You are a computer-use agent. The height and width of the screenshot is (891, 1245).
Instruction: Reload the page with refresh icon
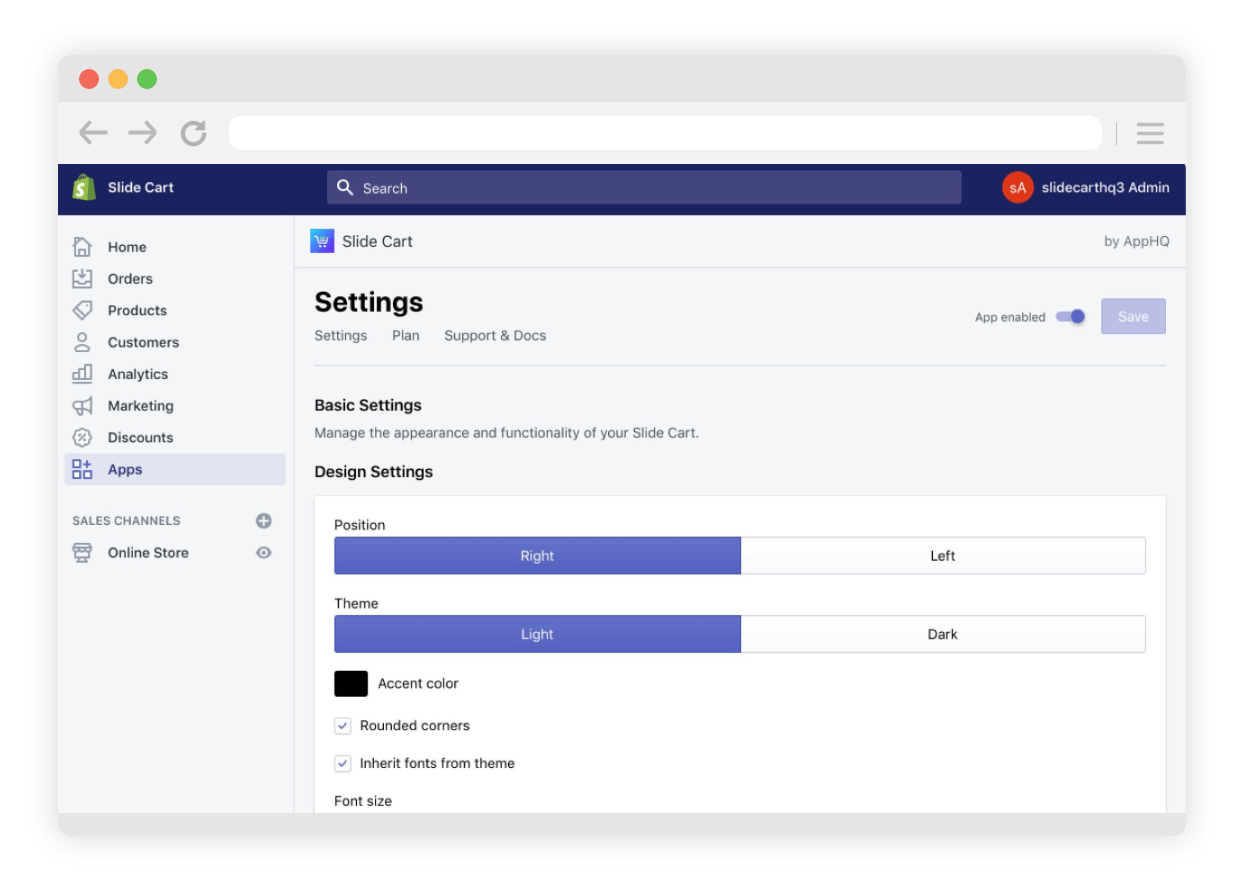(x=193, y=133)
